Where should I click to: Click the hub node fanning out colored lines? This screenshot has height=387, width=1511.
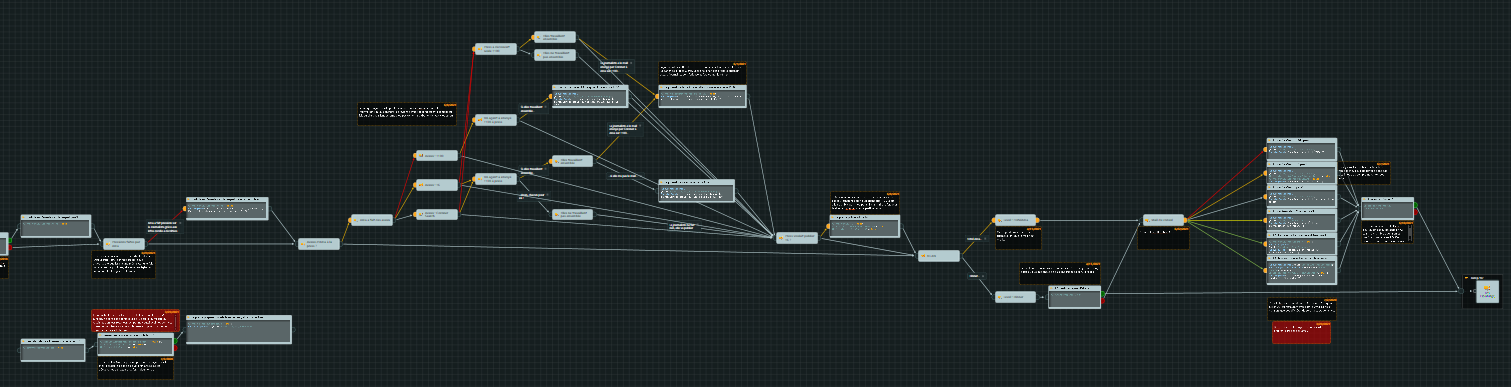tap(1164, 219)
